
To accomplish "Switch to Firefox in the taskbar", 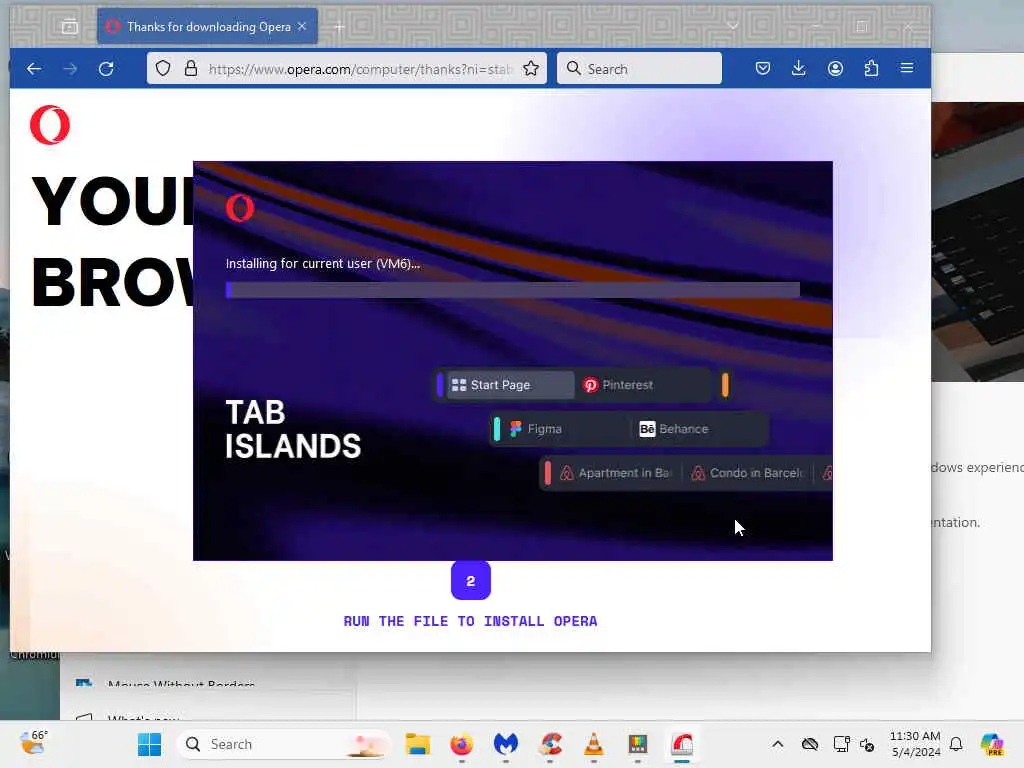I will (x=462, y=744).
